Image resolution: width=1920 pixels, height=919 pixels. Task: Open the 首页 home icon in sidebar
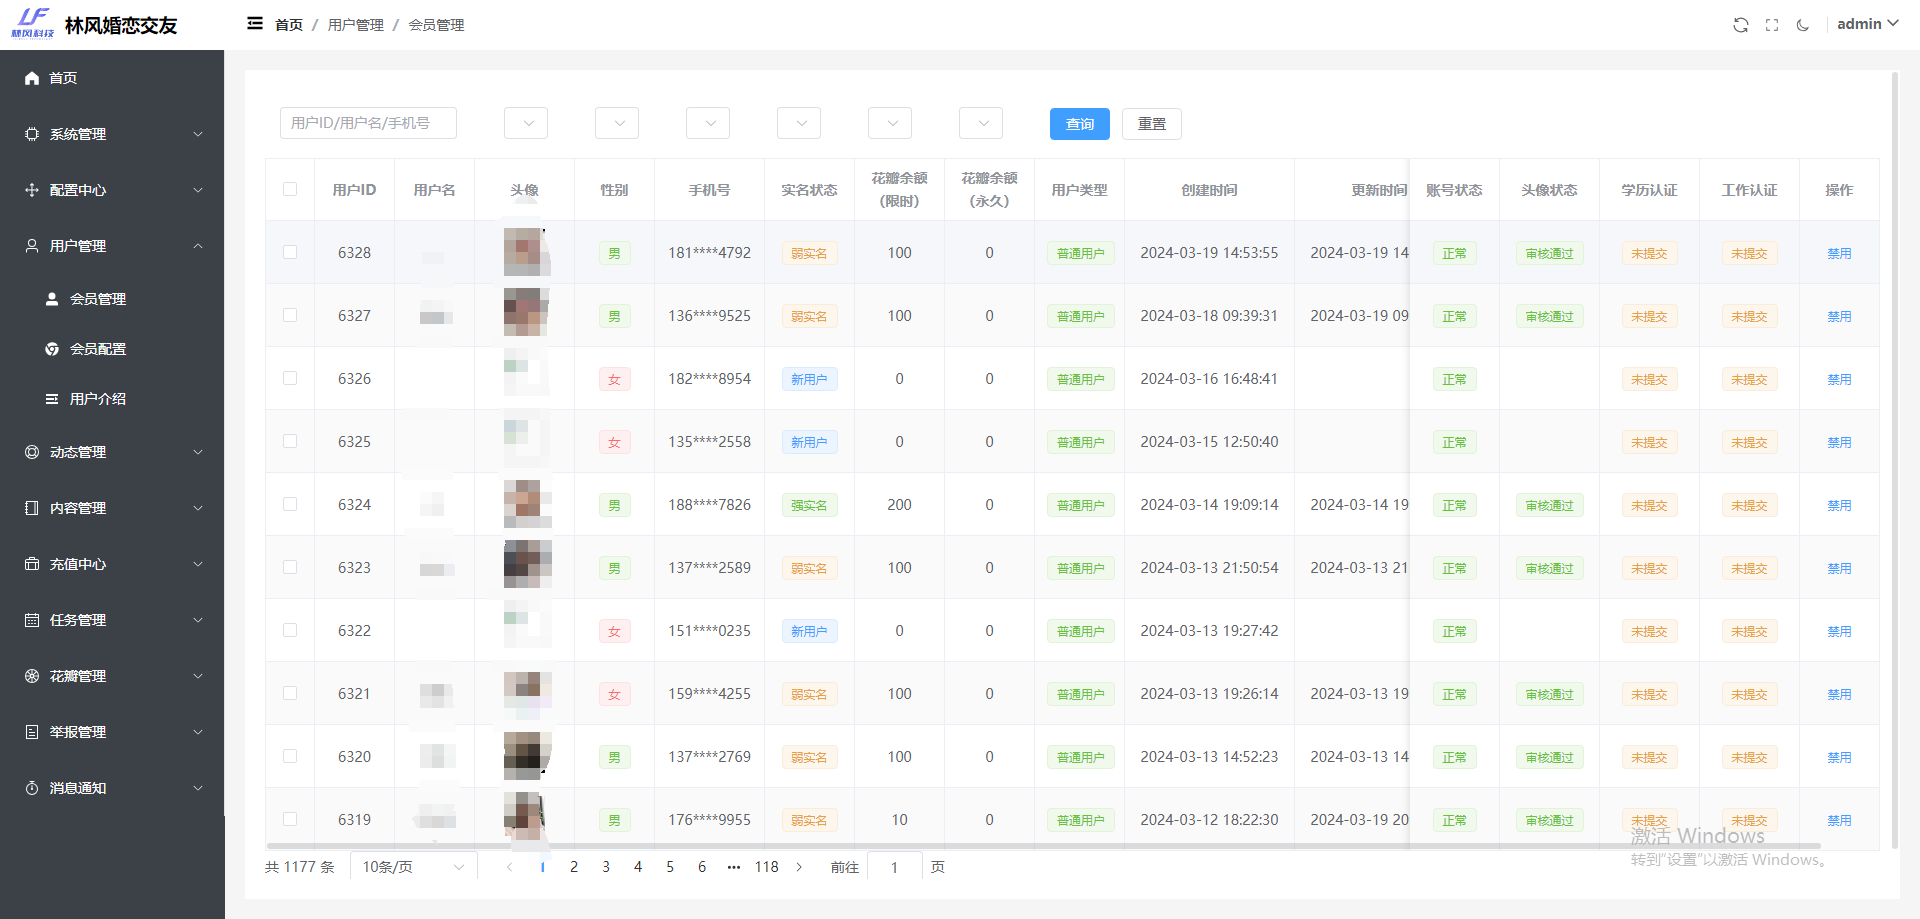[x=32, y=78]
